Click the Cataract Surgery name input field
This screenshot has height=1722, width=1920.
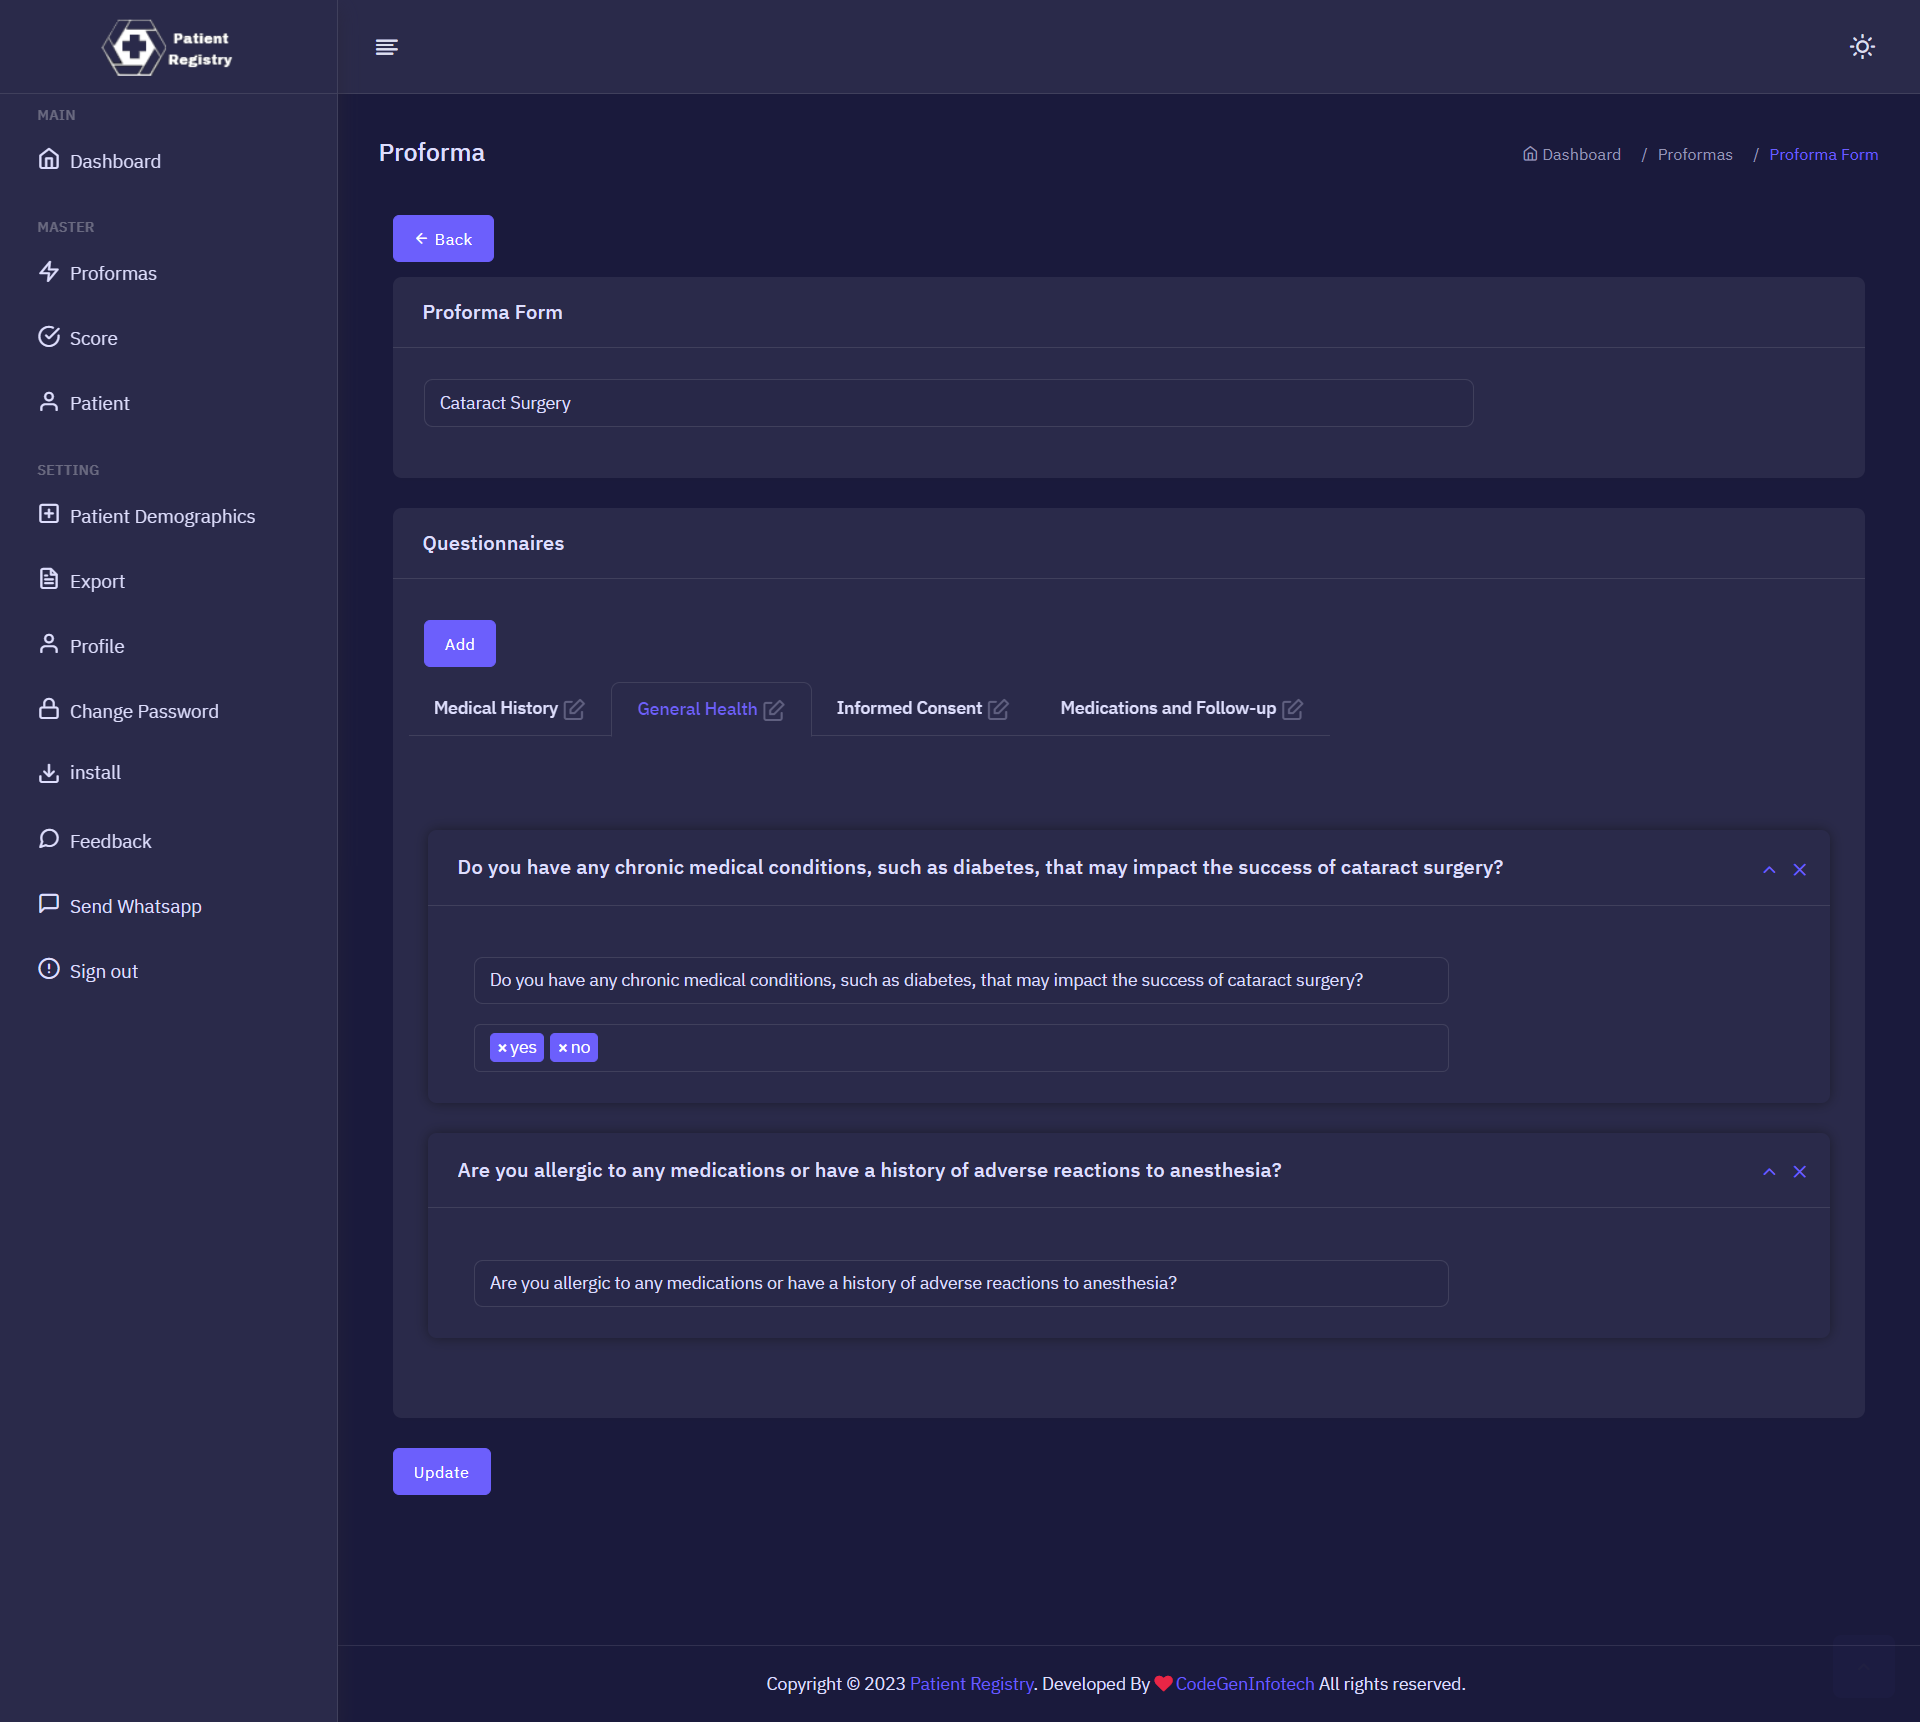947,403
